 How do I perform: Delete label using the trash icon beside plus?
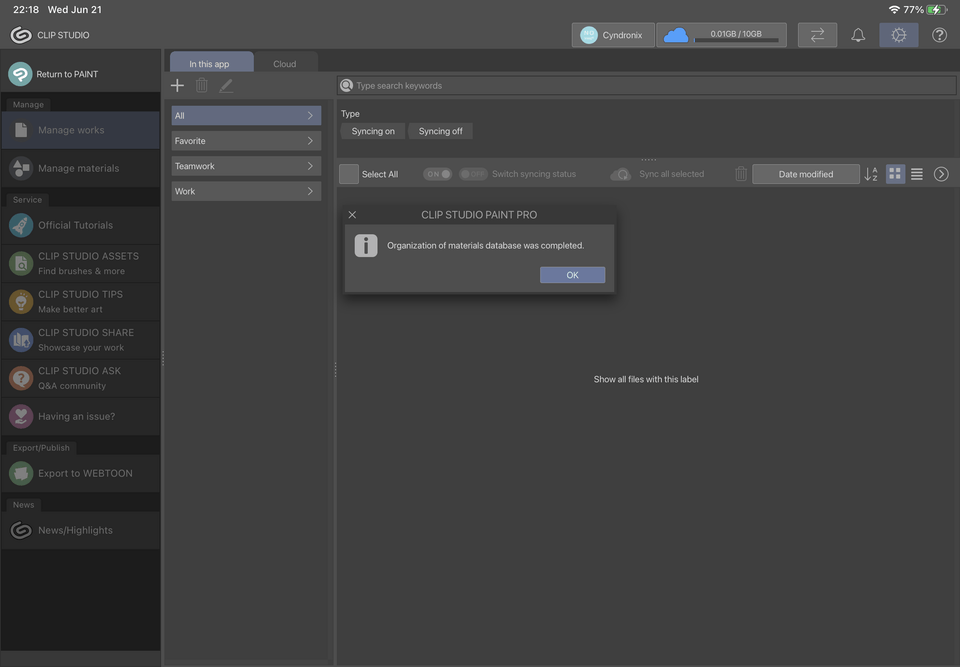point(201,85)
